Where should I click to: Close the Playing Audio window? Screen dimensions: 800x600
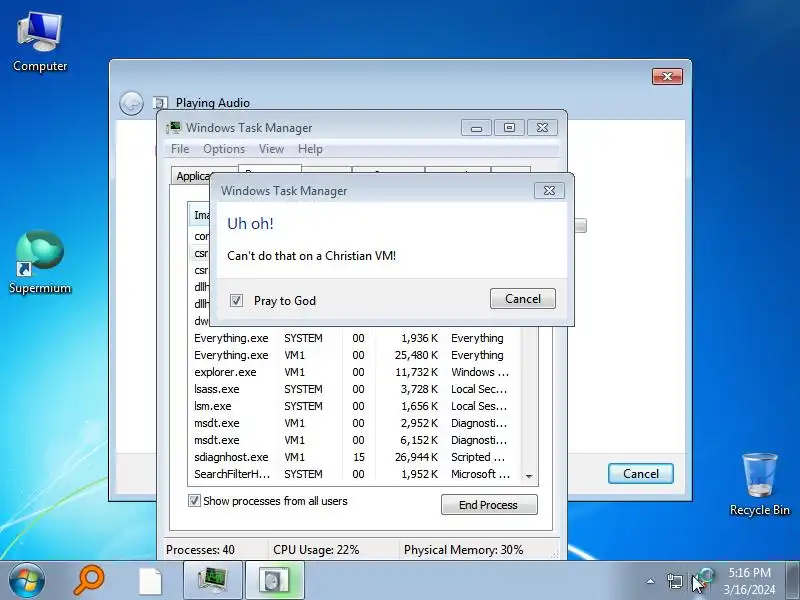[667, 77]
